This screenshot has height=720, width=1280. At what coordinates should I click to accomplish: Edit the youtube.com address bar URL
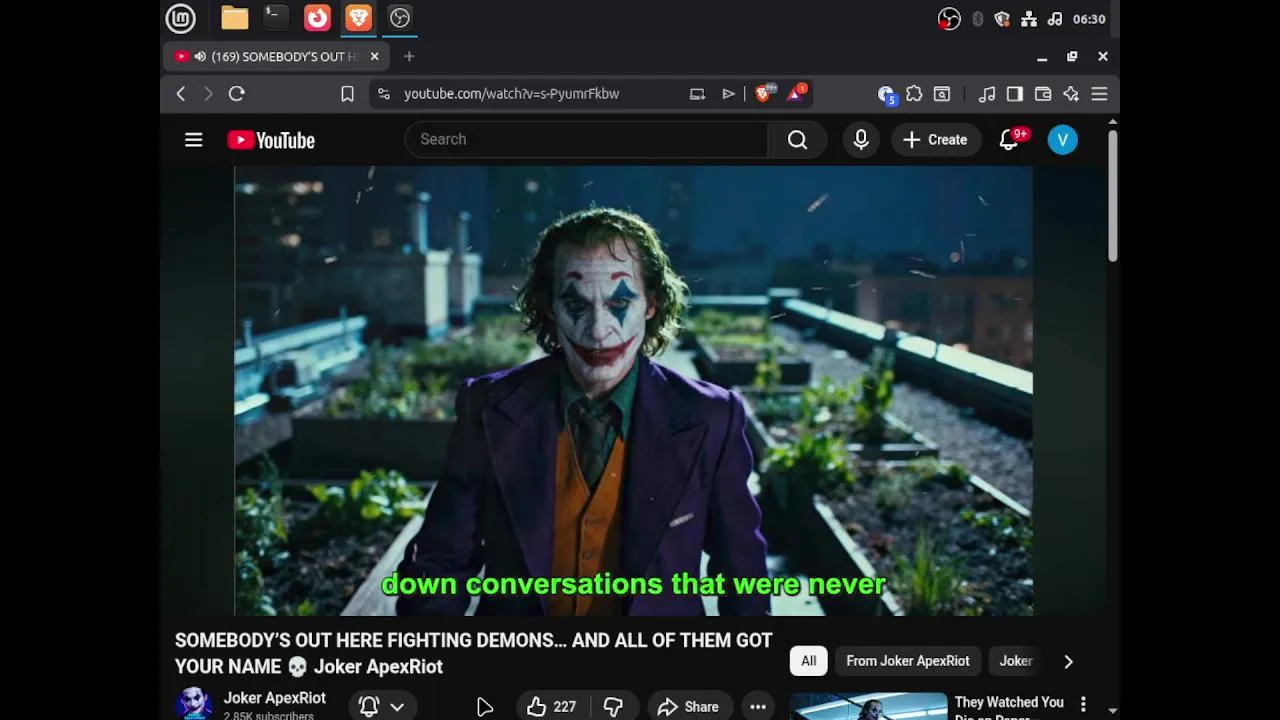pos(511,94)
